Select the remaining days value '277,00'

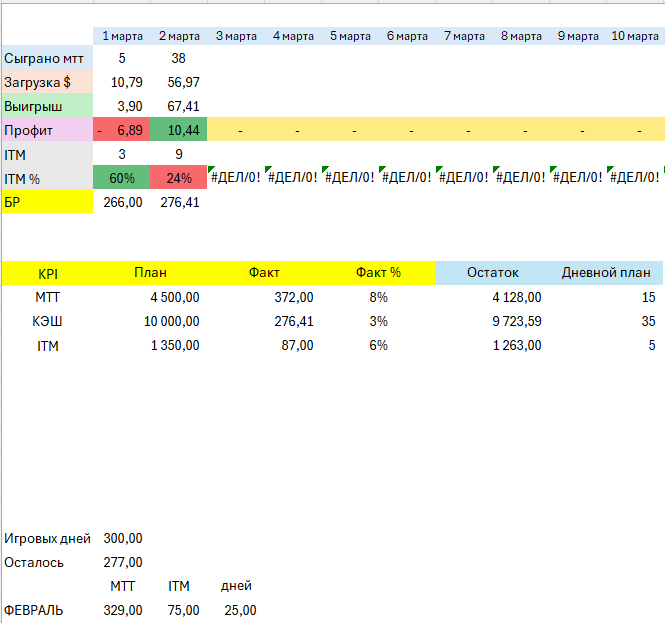coord(122,563)
